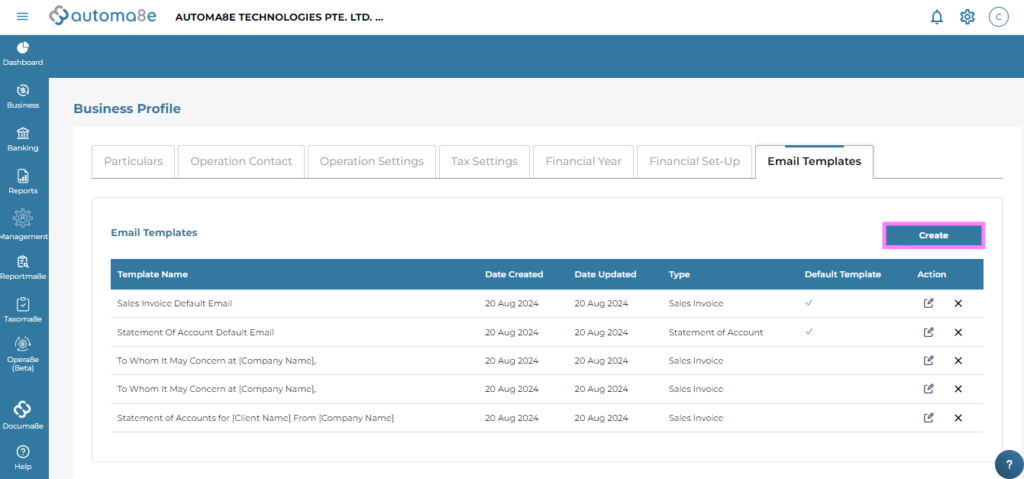Switch to the Operation Settings tab

tap(372, 161)
